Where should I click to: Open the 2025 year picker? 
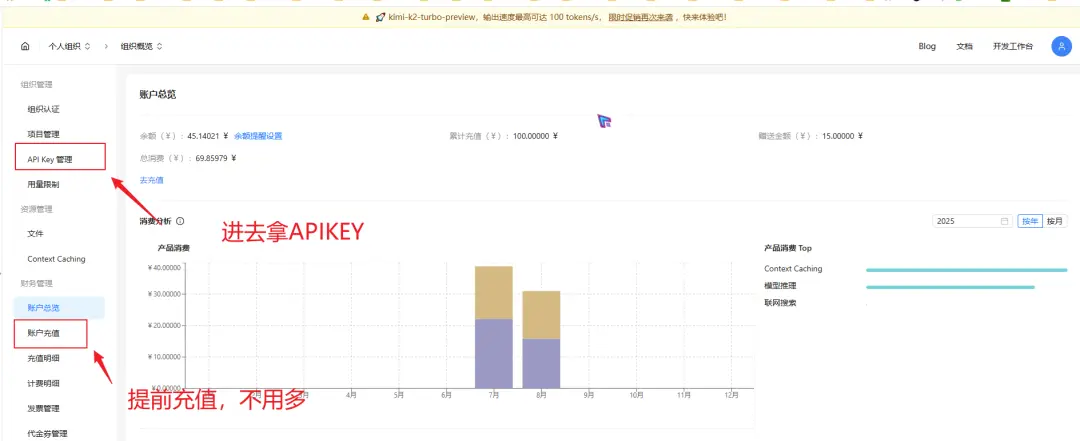tap(973, 221)
